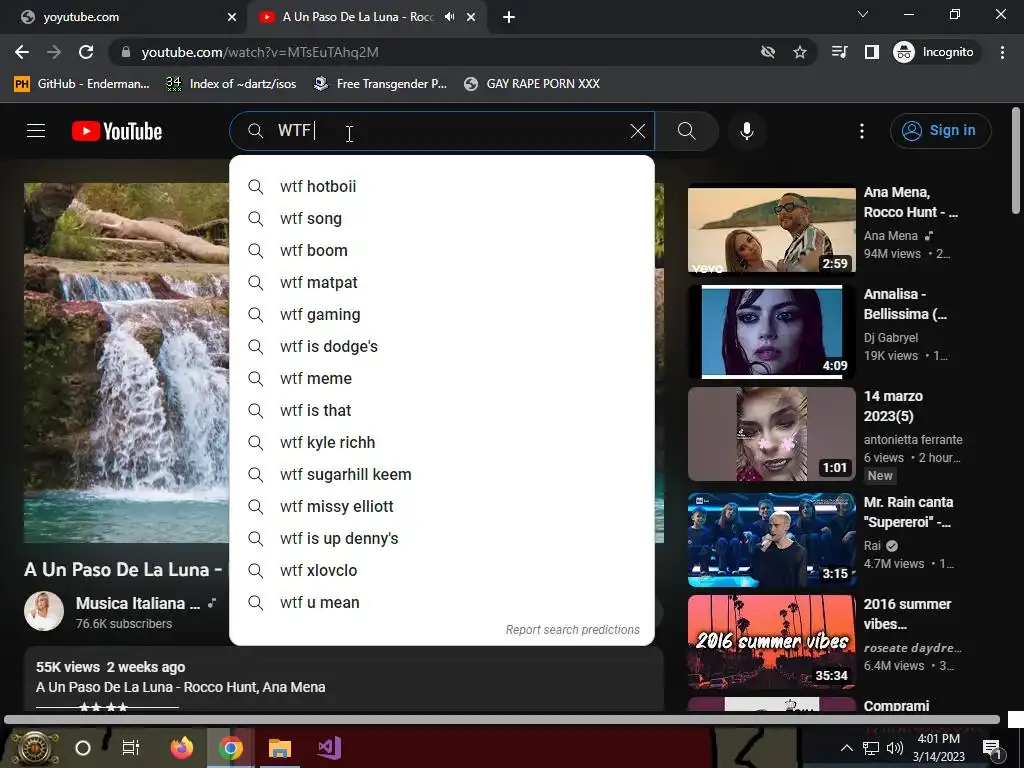Clear the search box text

point(637,131)
